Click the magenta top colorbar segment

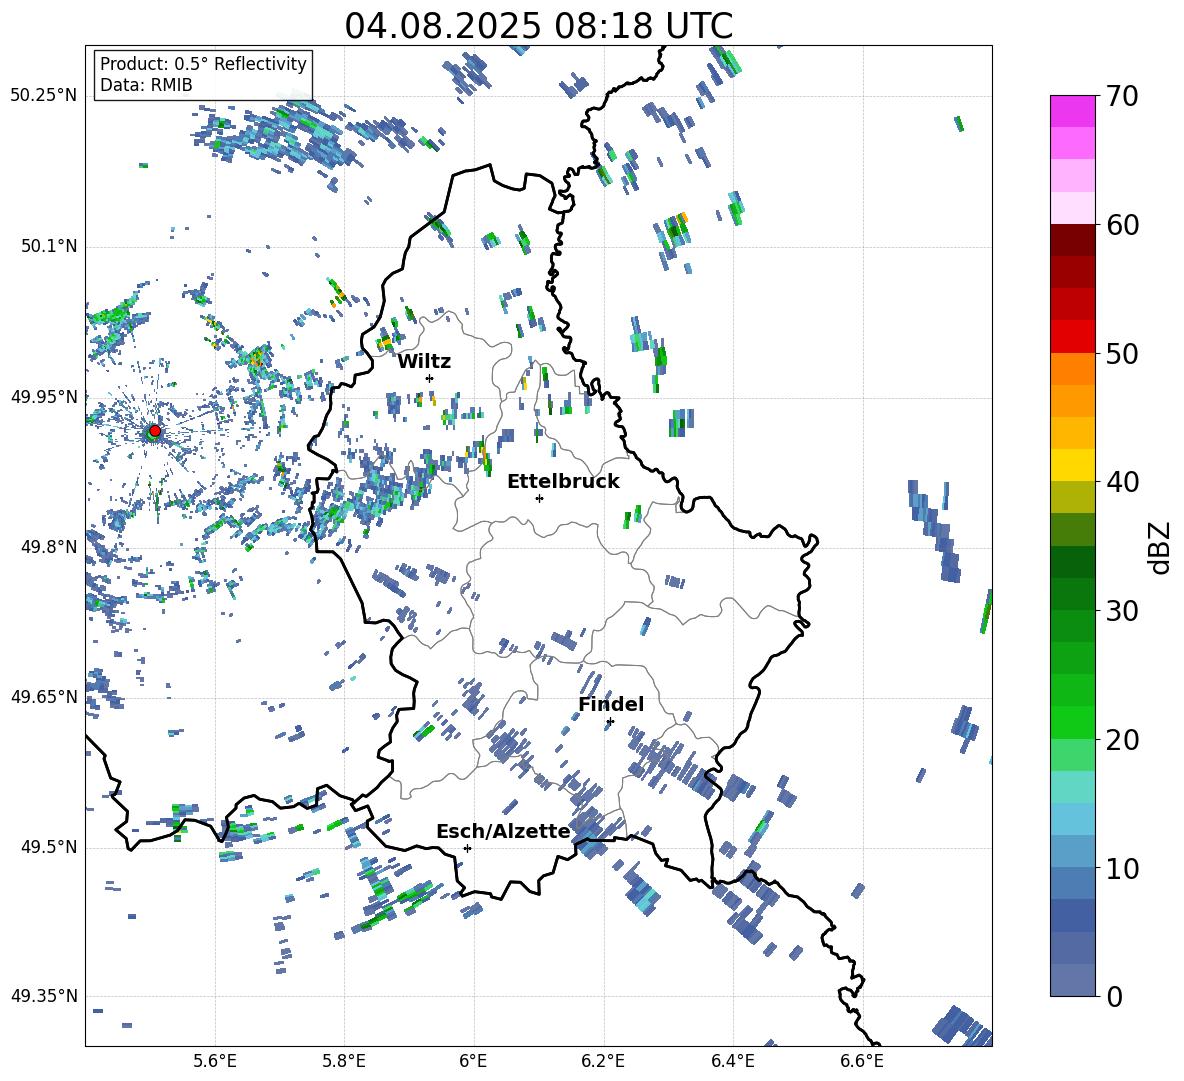[x=1072, y=111]
